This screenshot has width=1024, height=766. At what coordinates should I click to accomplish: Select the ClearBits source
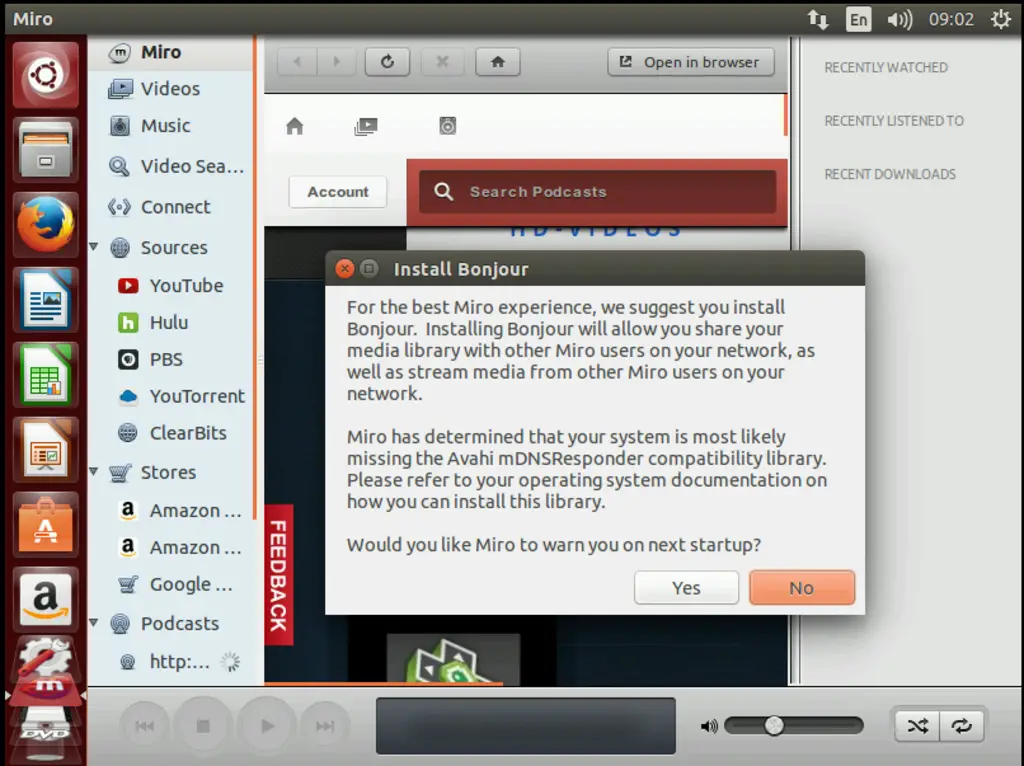coord(172,433)
